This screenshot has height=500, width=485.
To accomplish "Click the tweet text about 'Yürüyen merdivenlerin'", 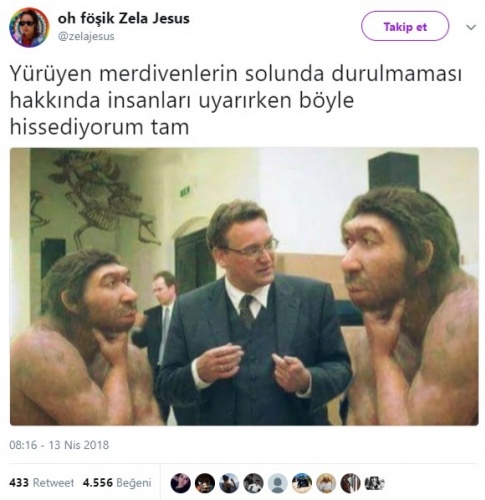I will pyautogui.click(x=236, y=100).
